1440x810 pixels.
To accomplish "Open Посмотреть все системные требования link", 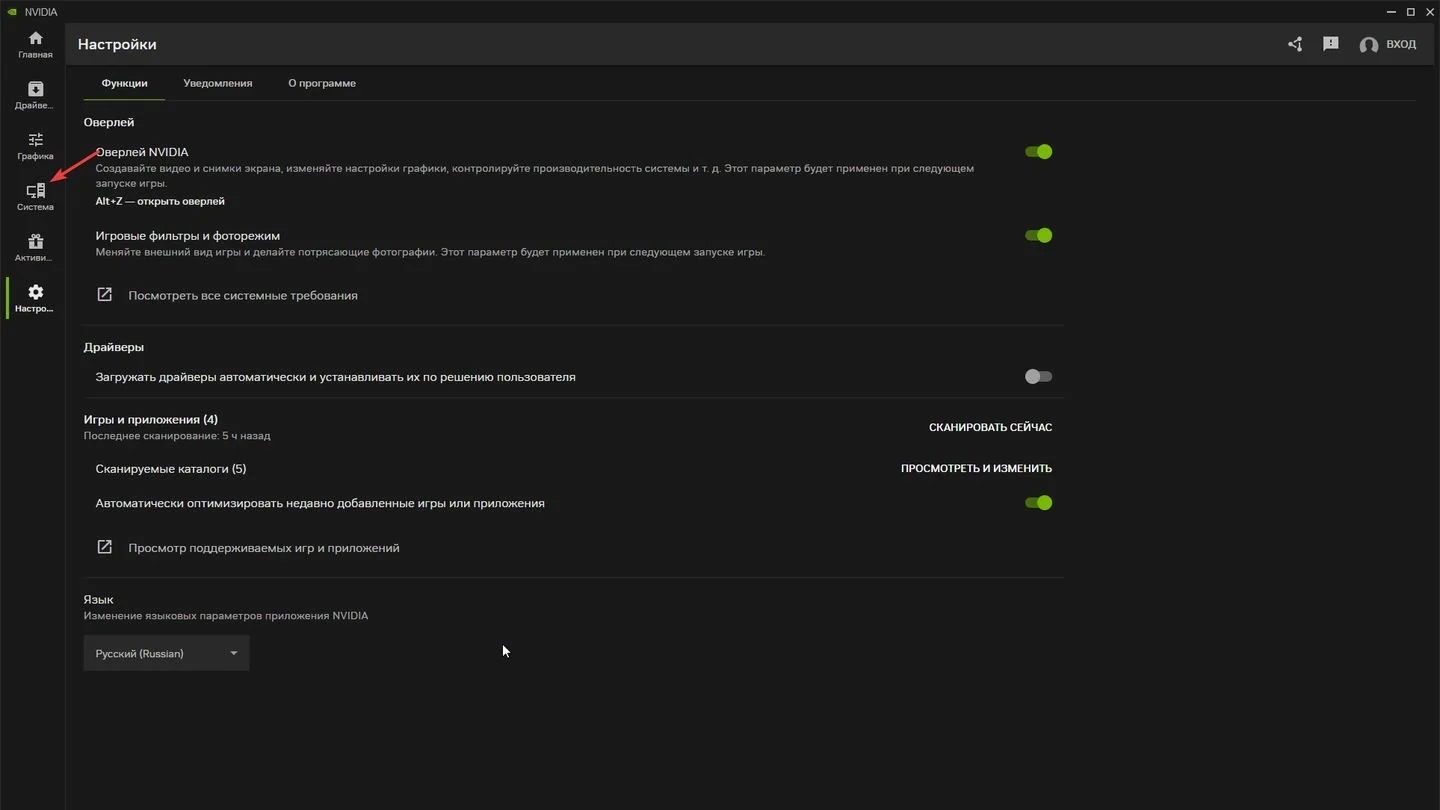I will 243,295.
